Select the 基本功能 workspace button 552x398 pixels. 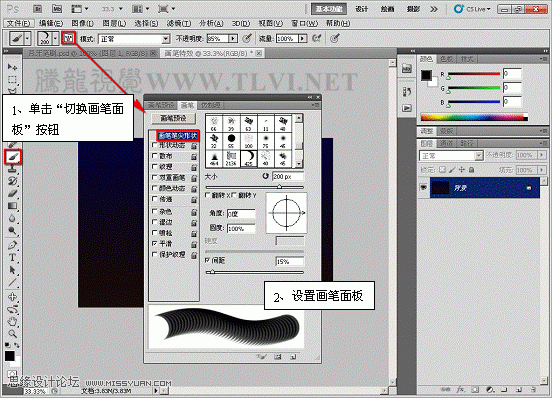click(x=329, y=9)
